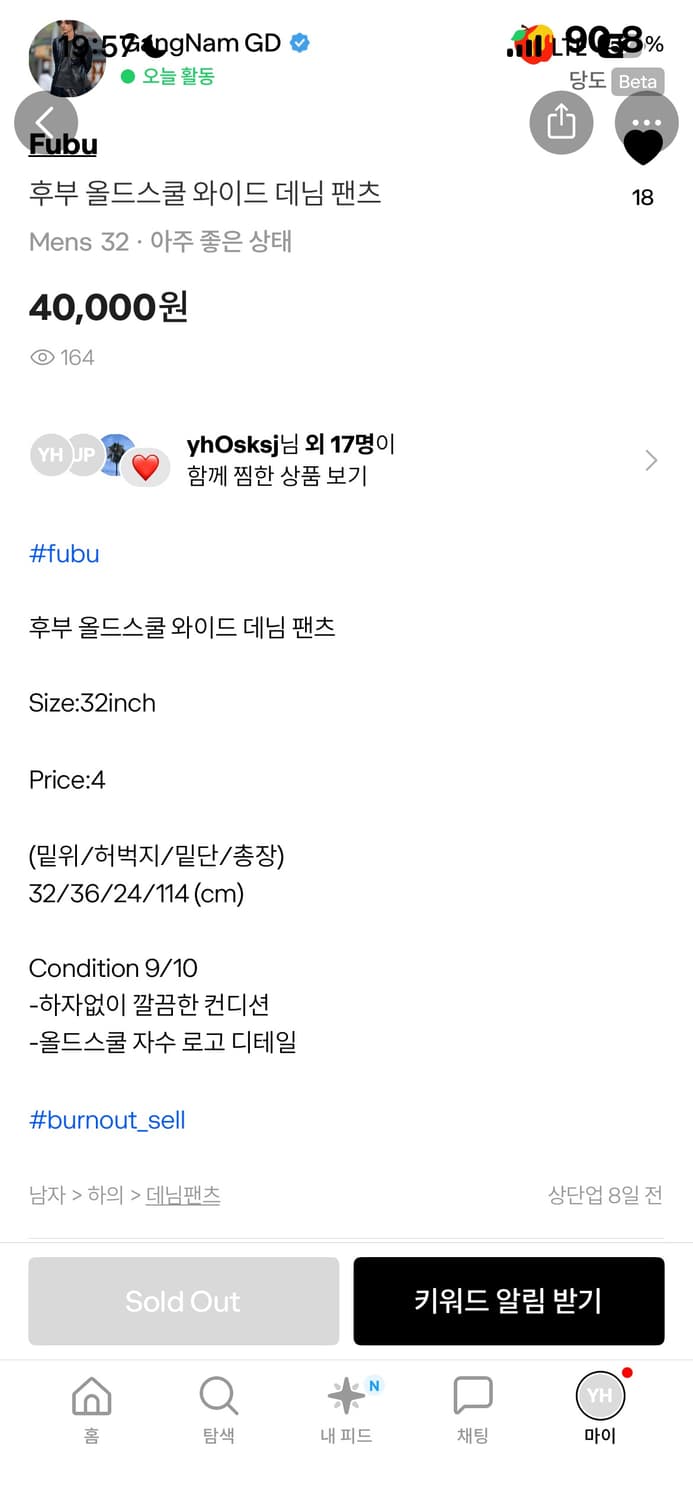Open the 채팅 chat icon

coord(471,1393)
